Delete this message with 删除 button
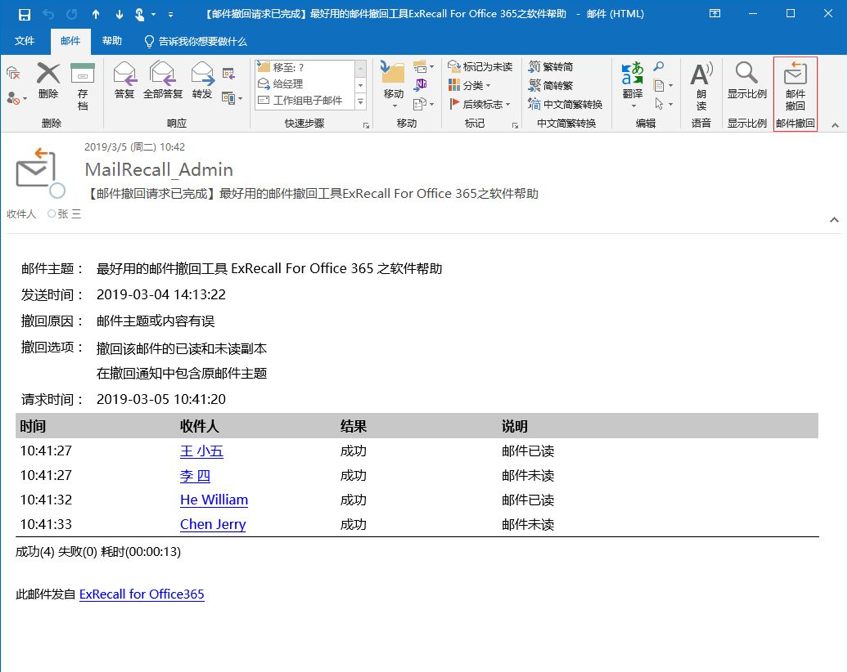Screen dimensions: 847x672 (x=48, y=81)
